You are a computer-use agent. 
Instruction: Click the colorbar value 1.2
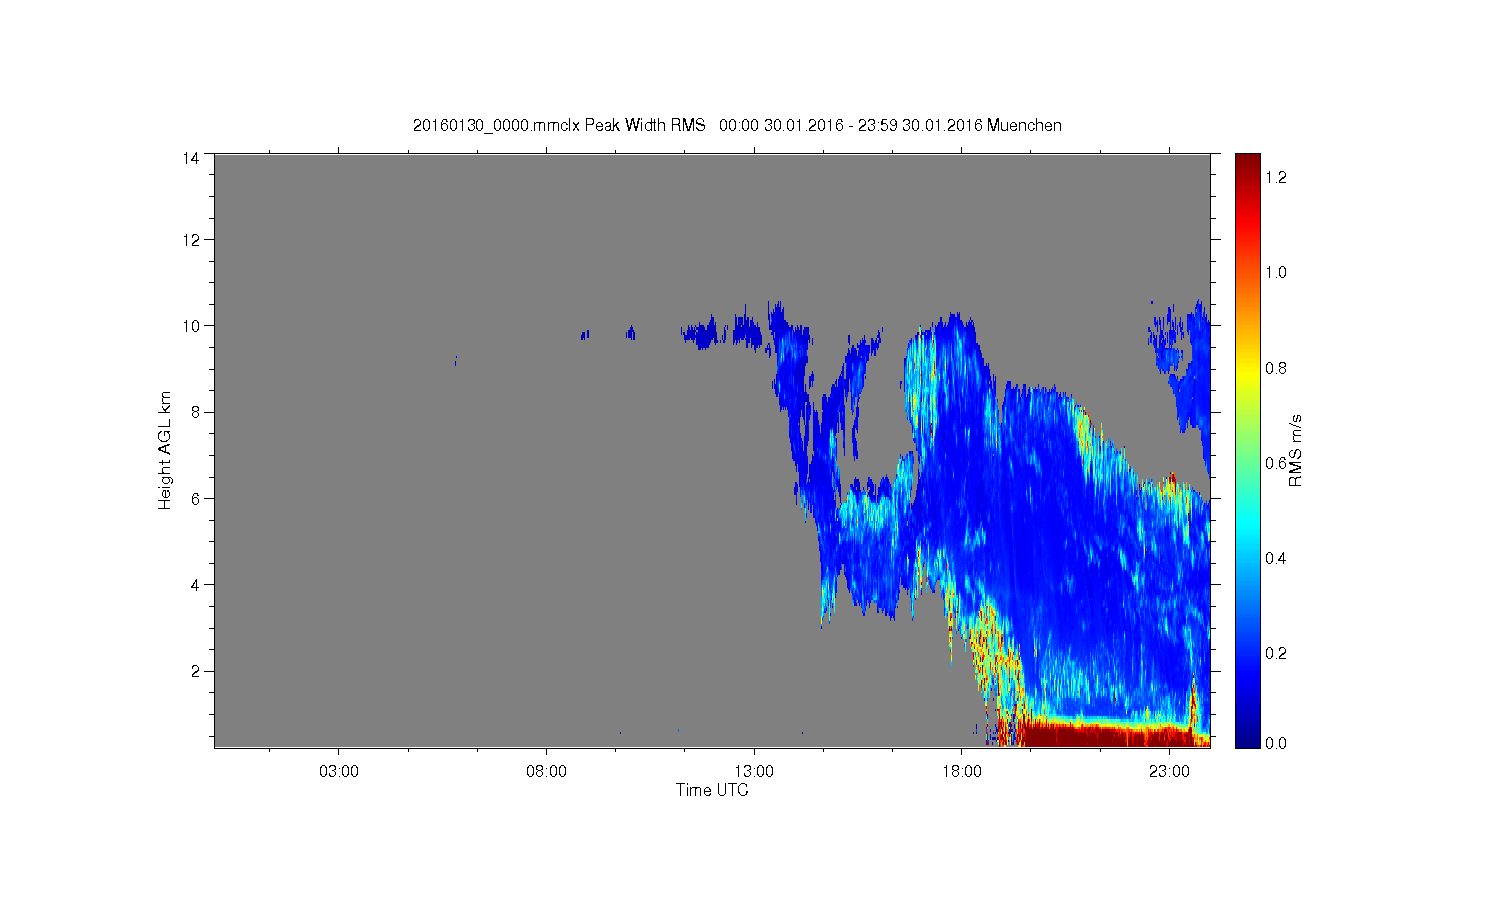(x=1276, y=178)
